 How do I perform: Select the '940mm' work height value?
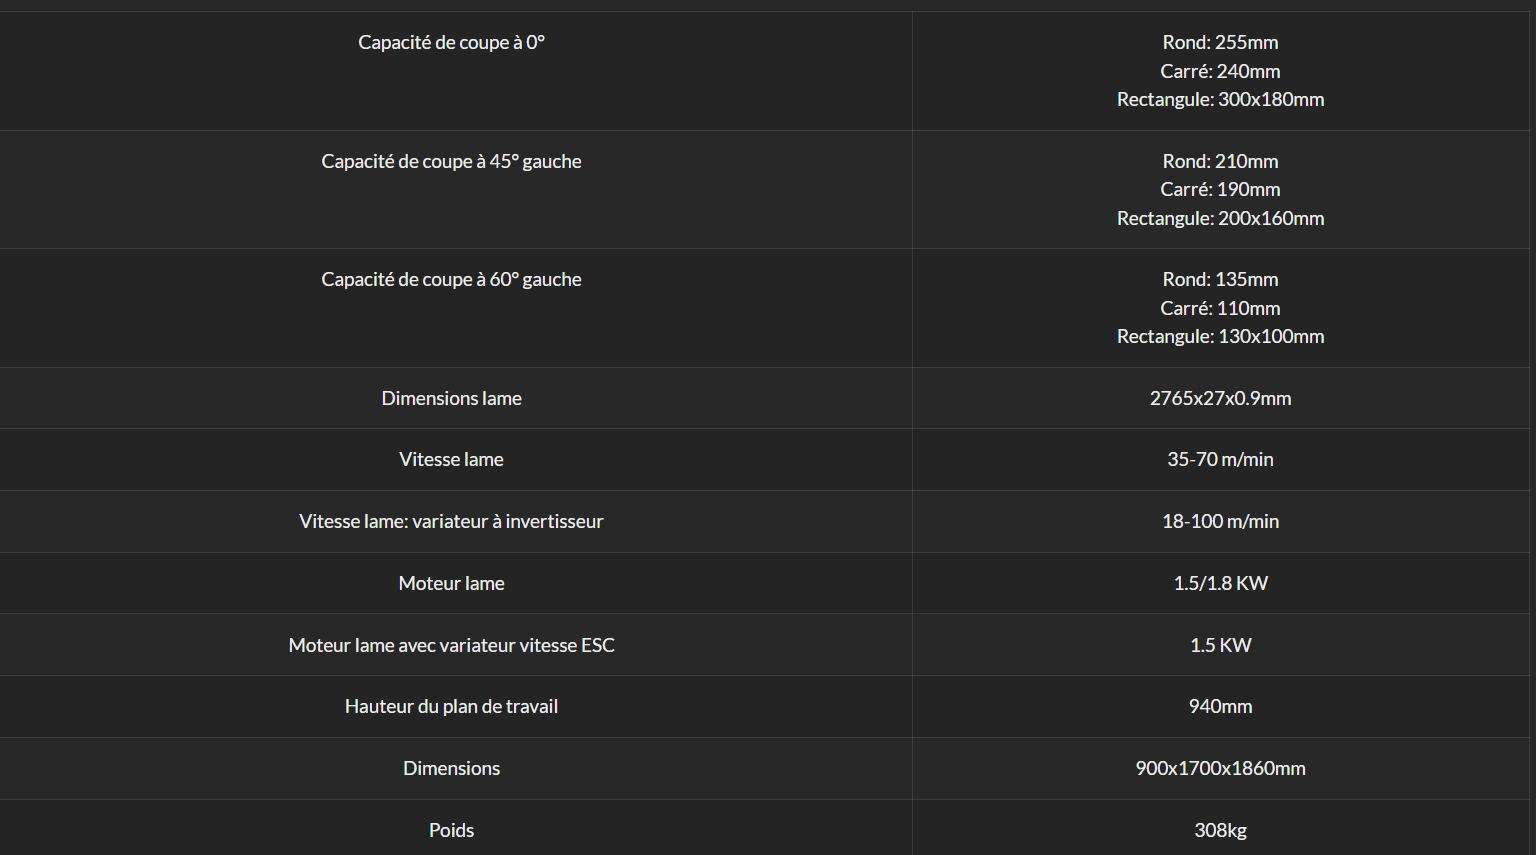(x=1220, y=707)
